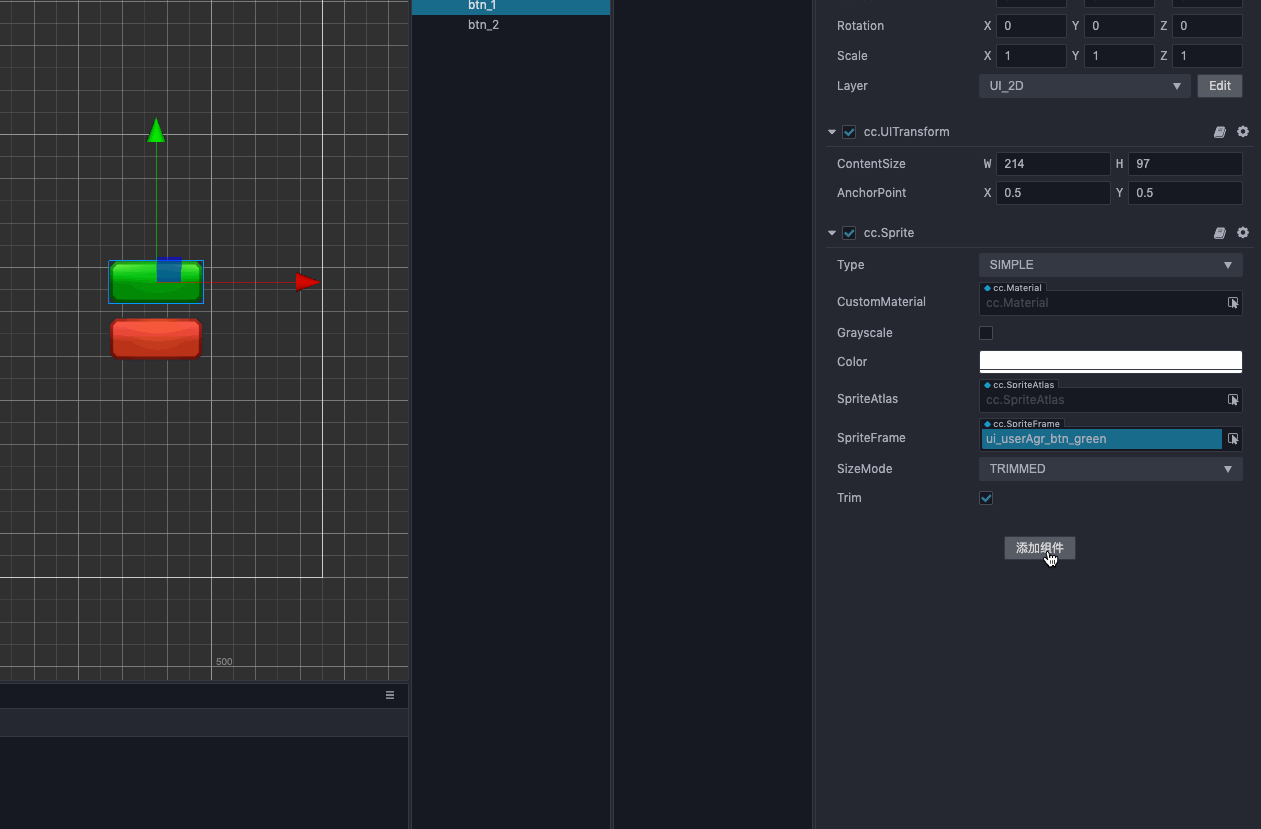Open the Type SIMPLE dropdown
This screenshot has height=829, width=1261.
[1110, 265]
